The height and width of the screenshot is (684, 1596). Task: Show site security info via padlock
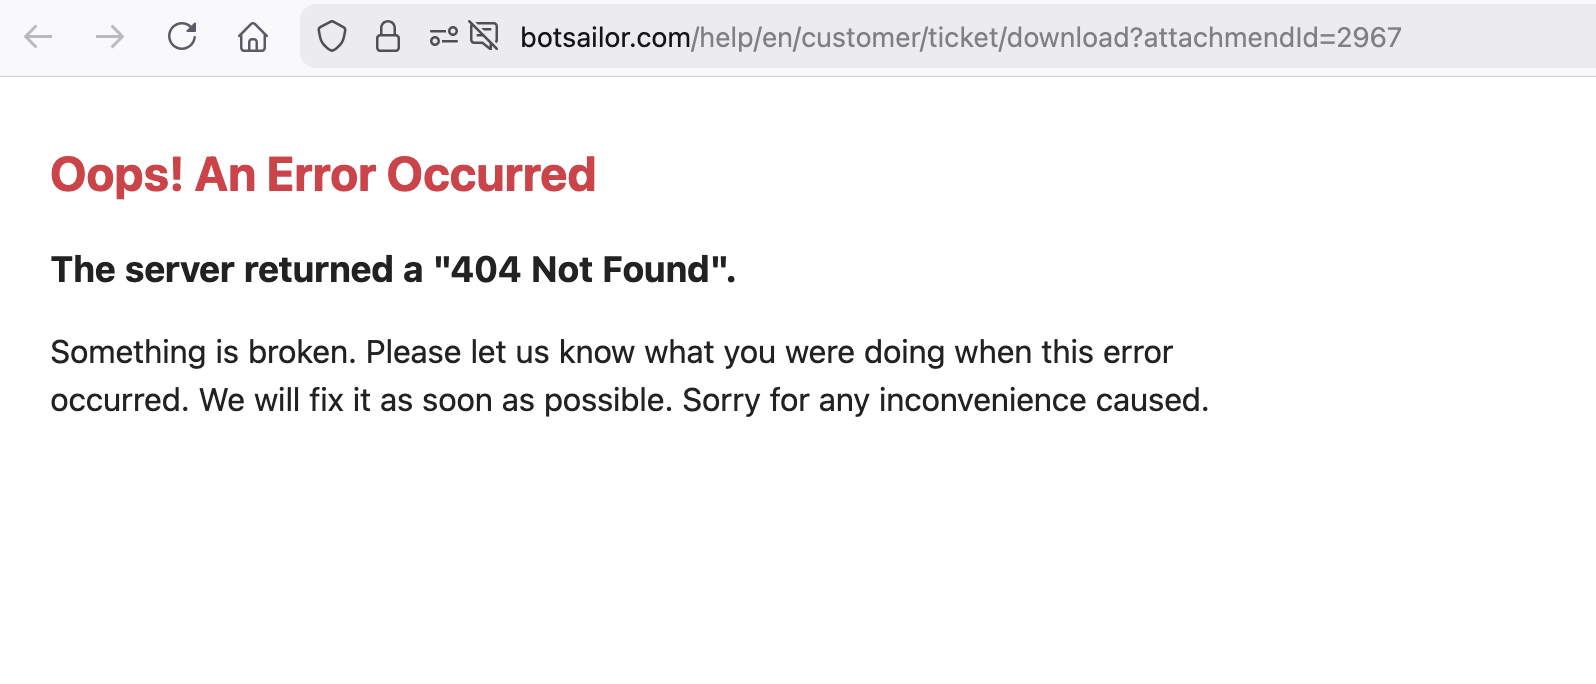(388, 38)
